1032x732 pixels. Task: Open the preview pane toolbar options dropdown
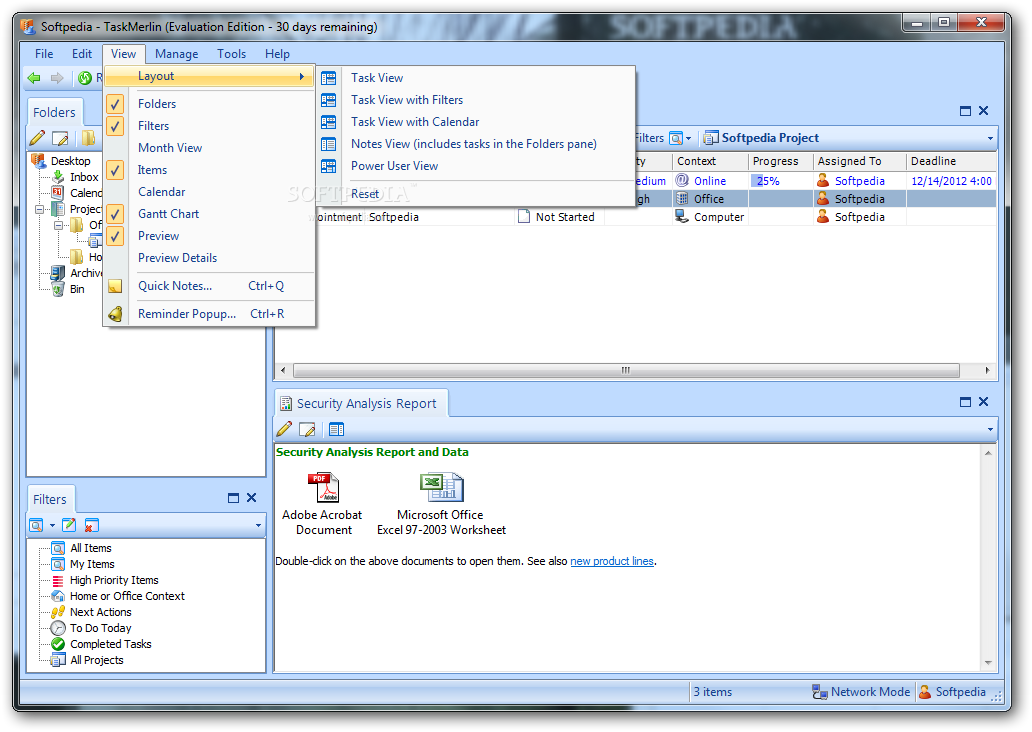(x=990, y=429)
